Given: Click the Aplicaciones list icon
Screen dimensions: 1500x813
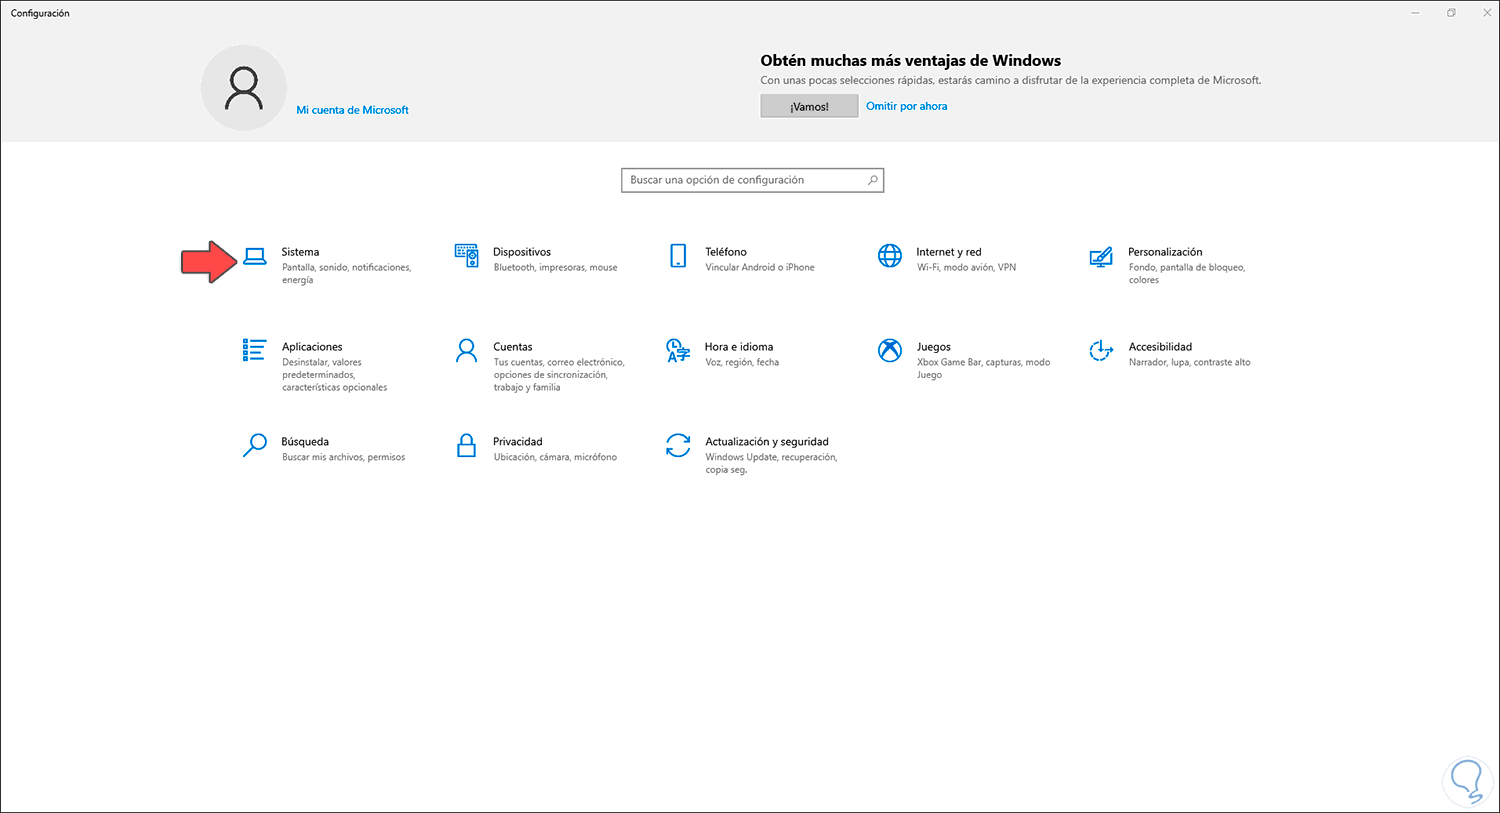Looking at the screenshot, I should pyautogui.click(x=254, y=350).
